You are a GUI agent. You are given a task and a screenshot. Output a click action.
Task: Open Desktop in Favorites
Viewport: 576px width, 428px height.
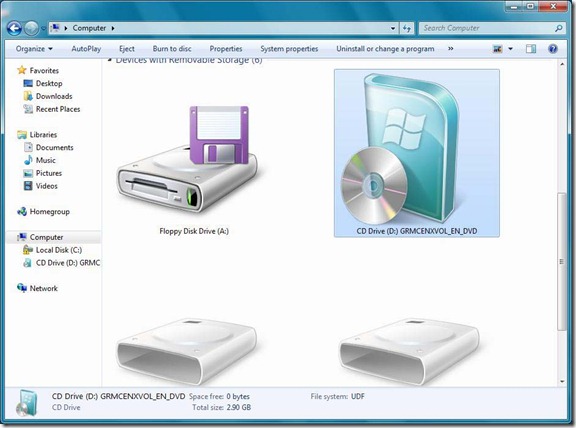click(x=49, y=83)
